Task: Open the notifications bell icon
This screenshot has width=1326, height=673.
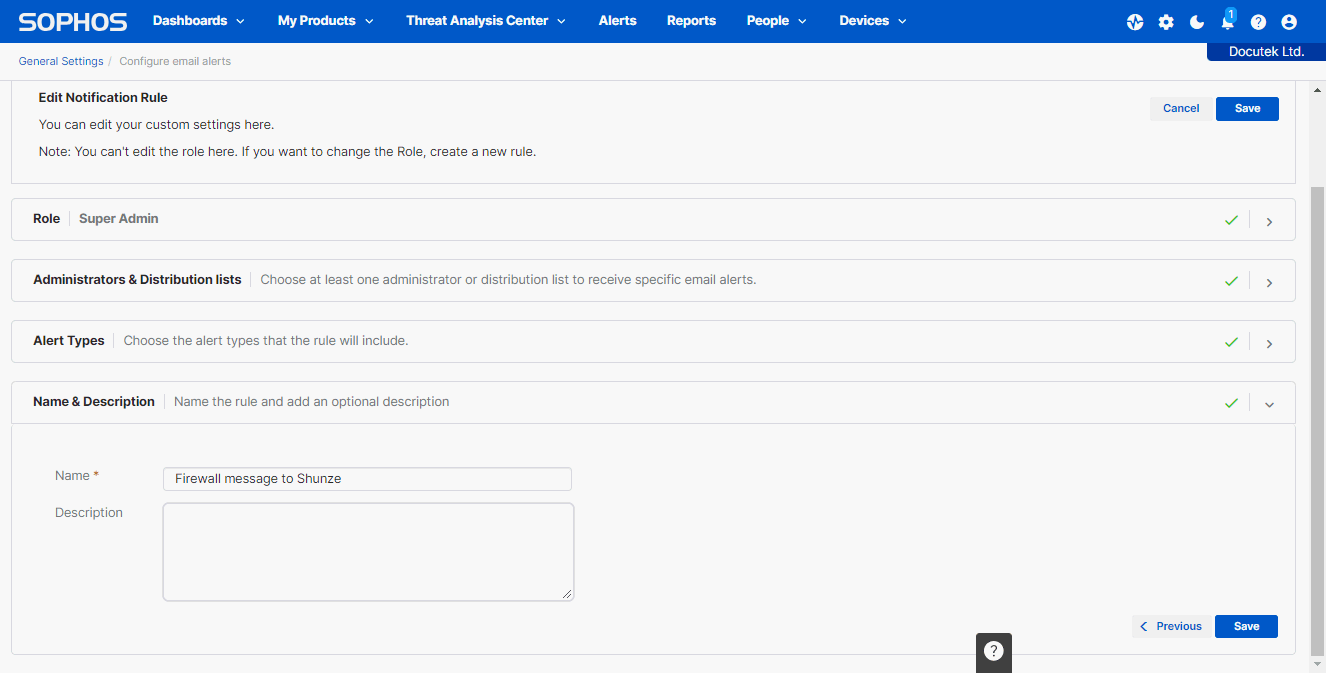Action: click(x=1228, y=21)
